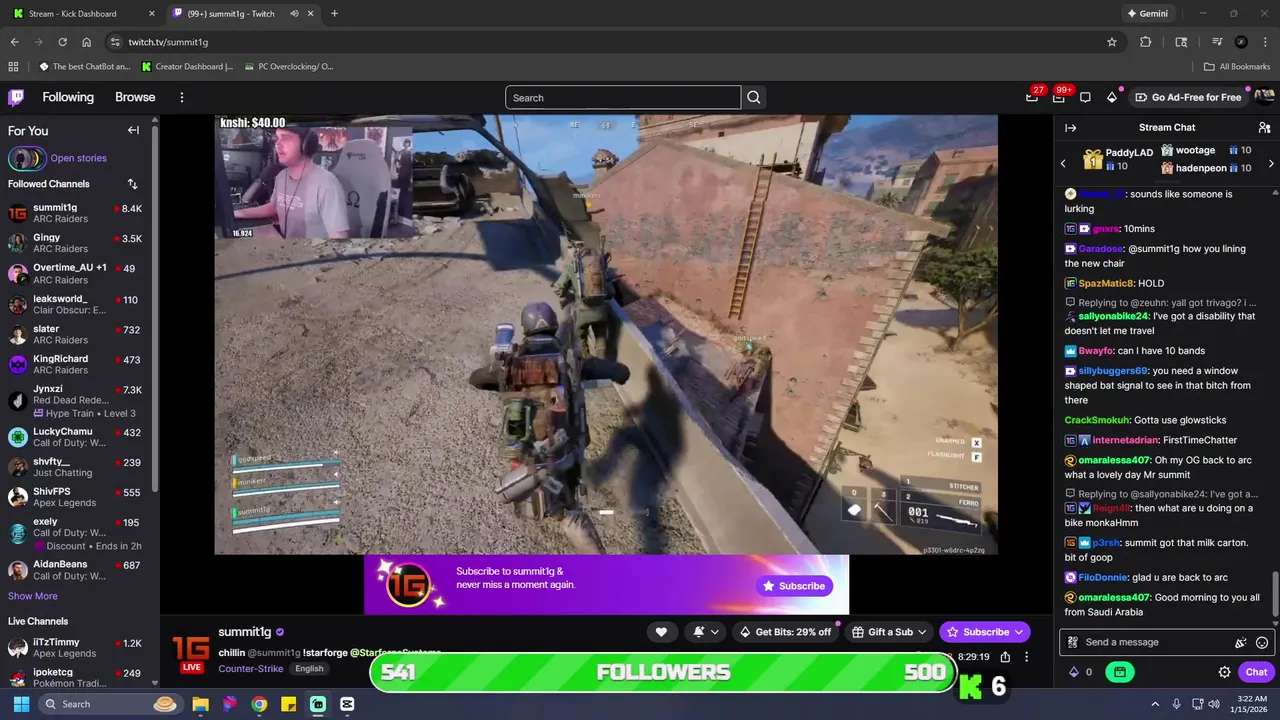This screenshot has height=720, width=1280.
Task: Click Subscribe in the summit1g banner
Action: 795,586
